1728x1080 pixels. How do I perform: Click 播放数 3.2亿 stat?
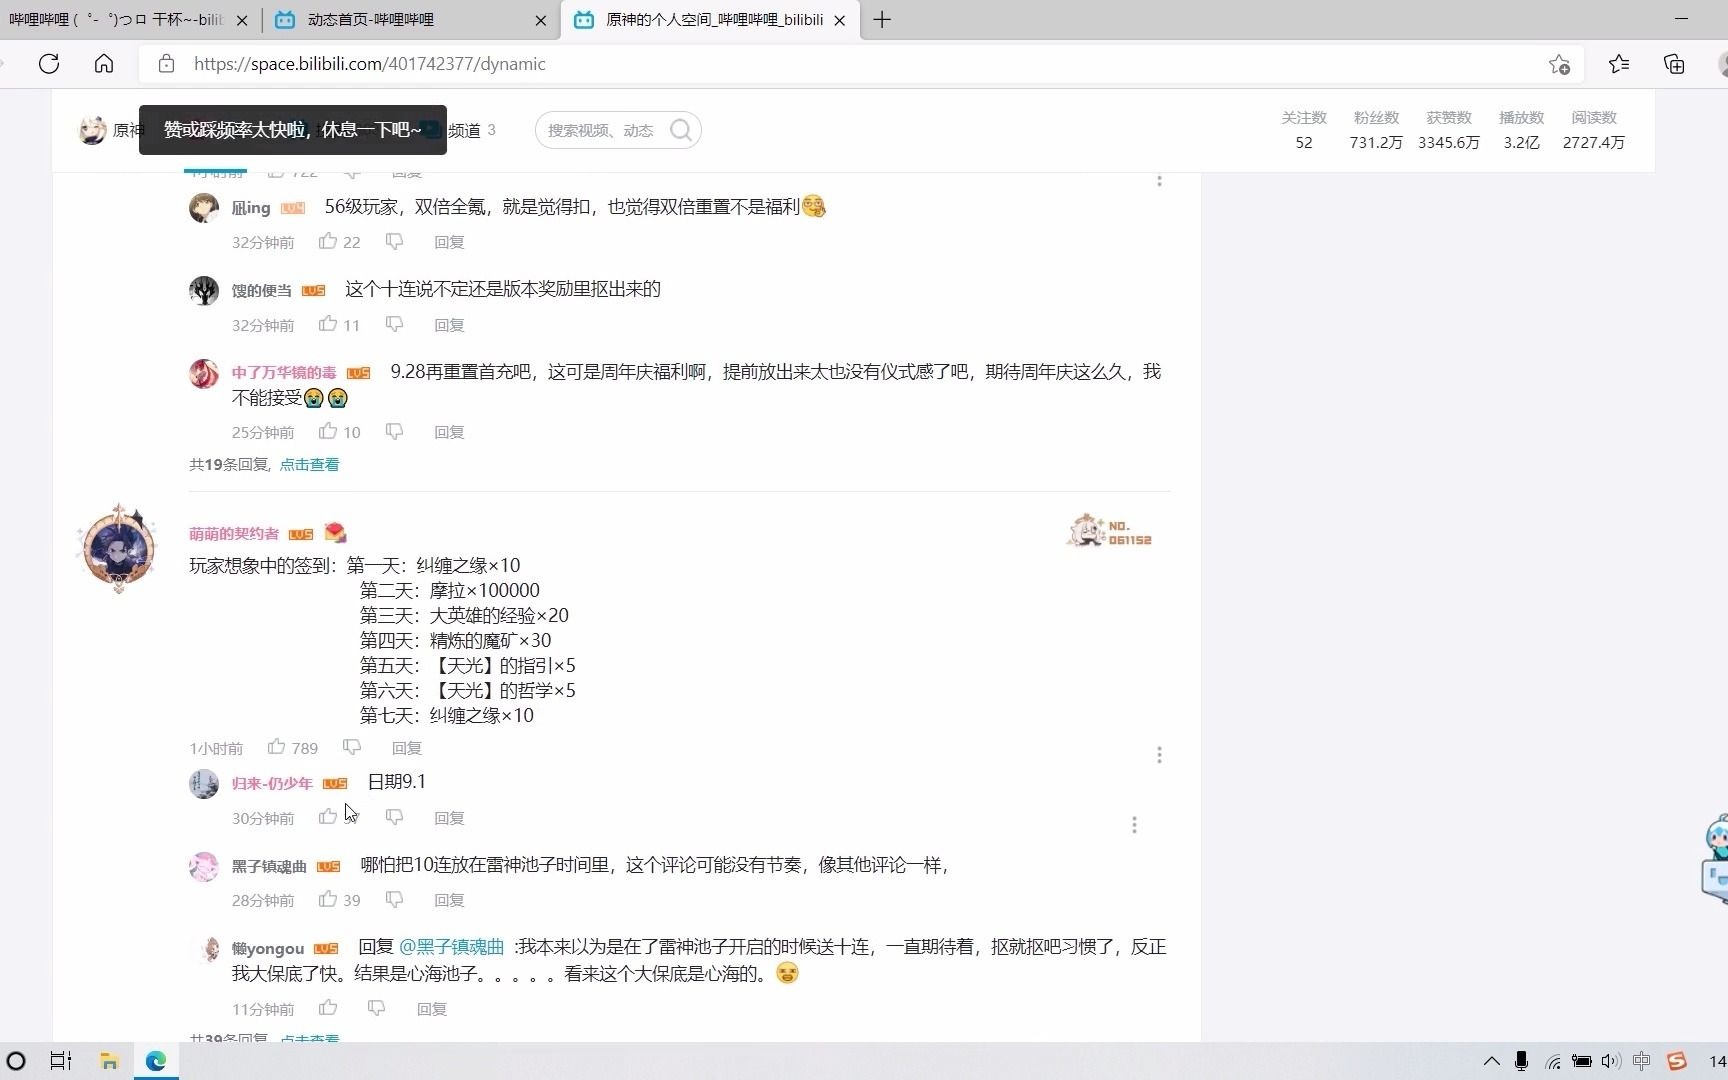pos(1521,130)
